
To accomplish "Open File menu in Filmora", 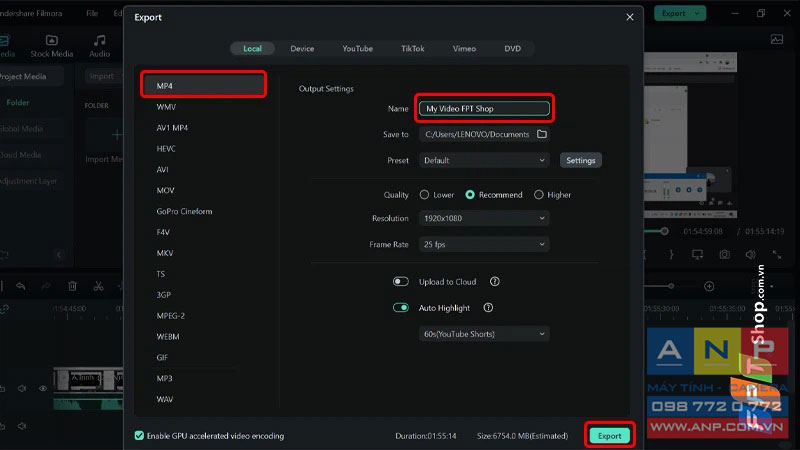I will pyautogui.click(x=92, y=13).
